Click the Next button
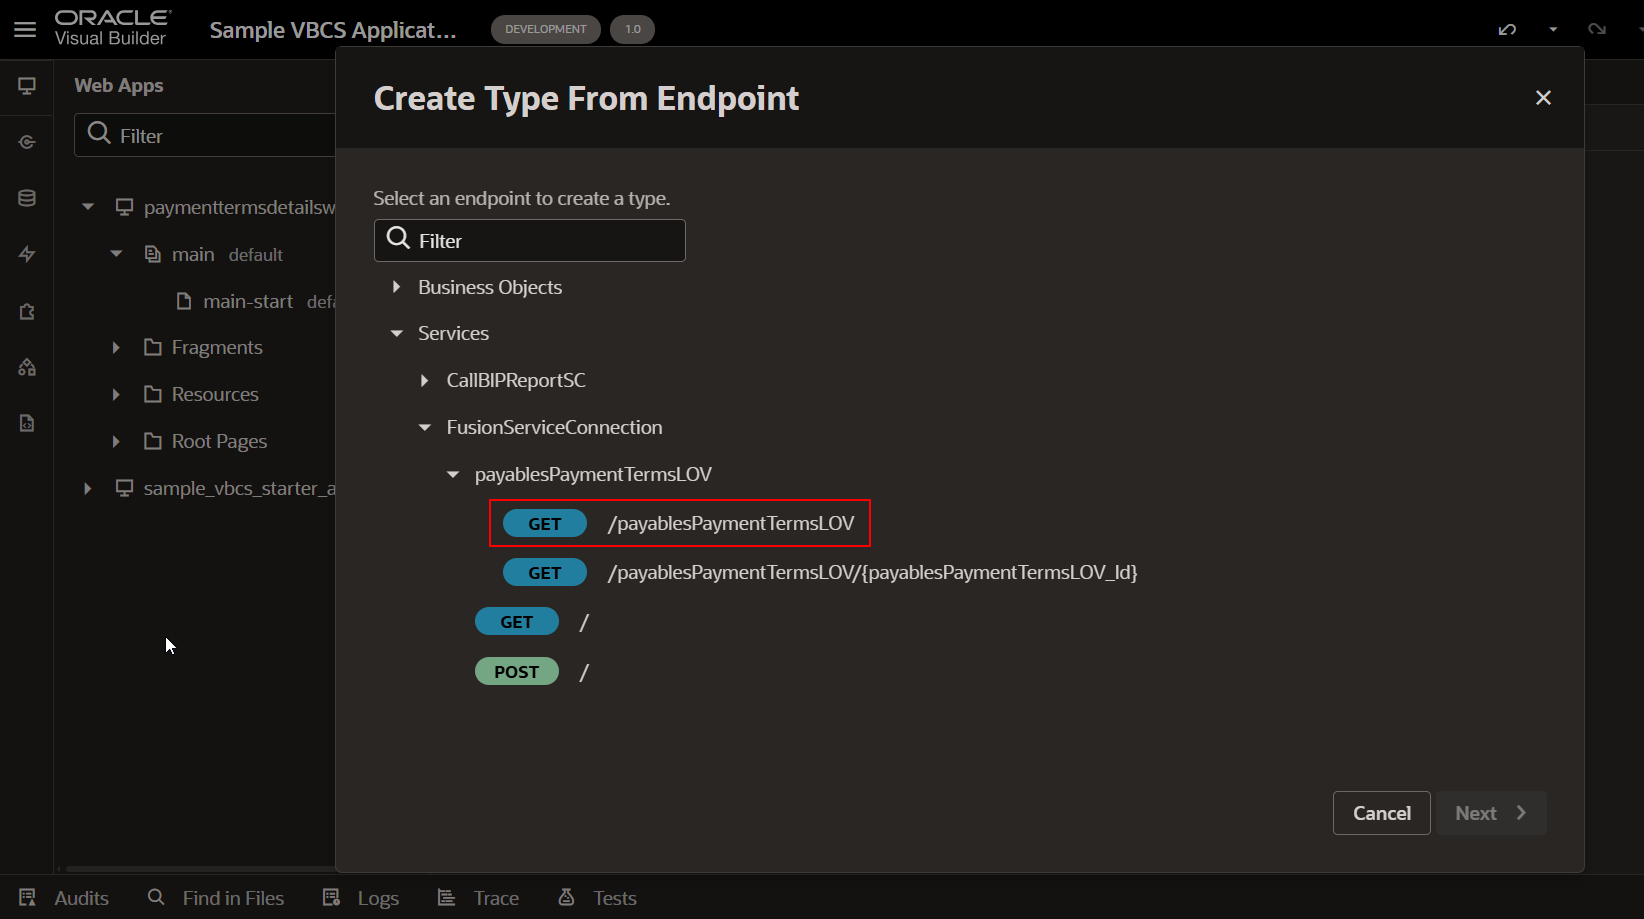The height and width of the screenshot is (919, 1644). point(1491,813)
